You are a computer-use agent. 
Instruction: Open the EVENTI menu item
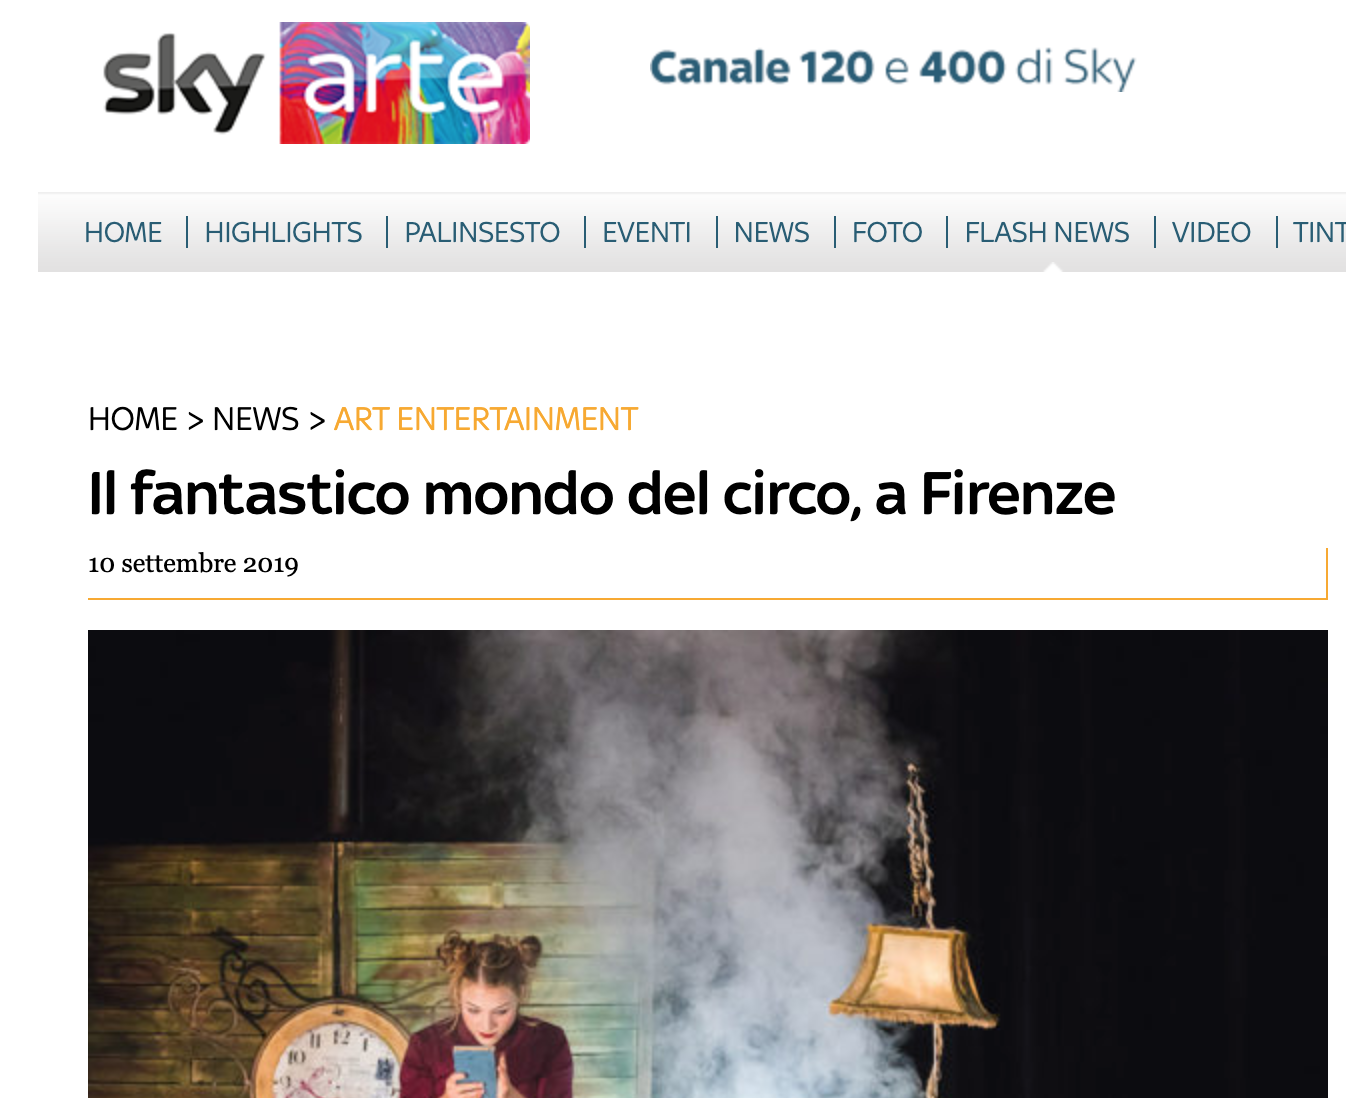646,232
